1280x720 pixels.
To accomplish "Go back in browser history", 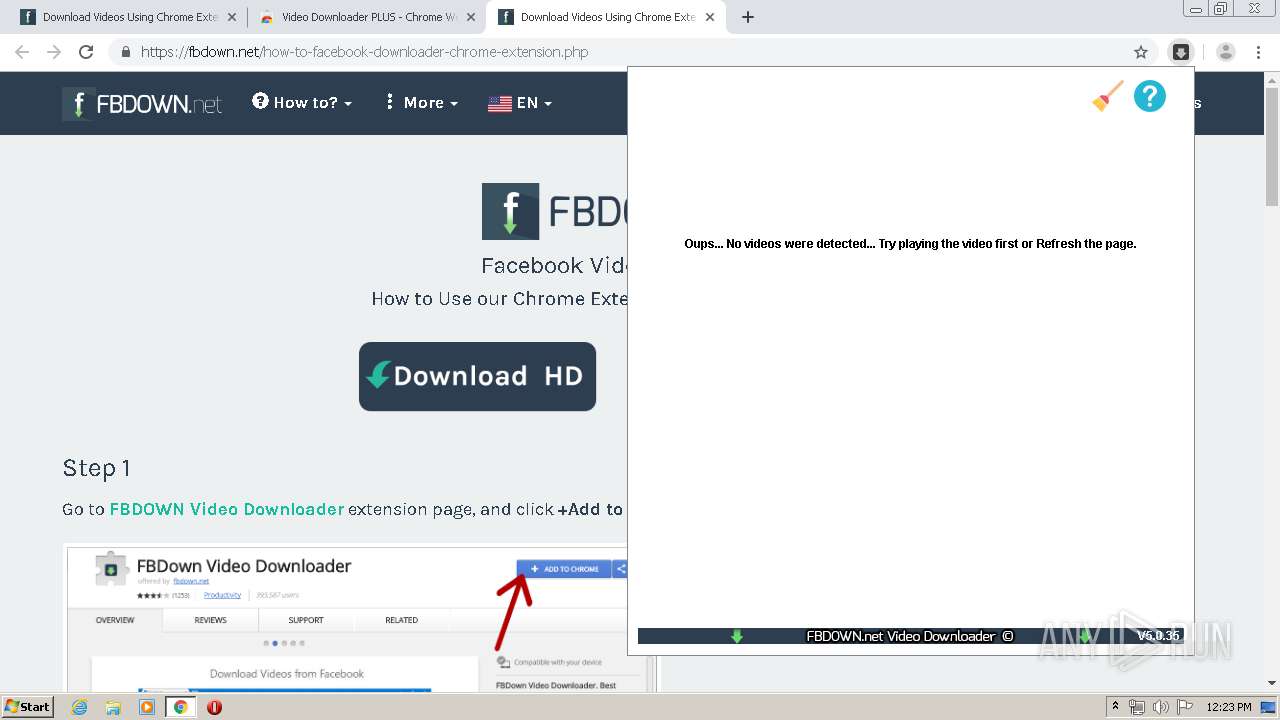I will (22, 52).
